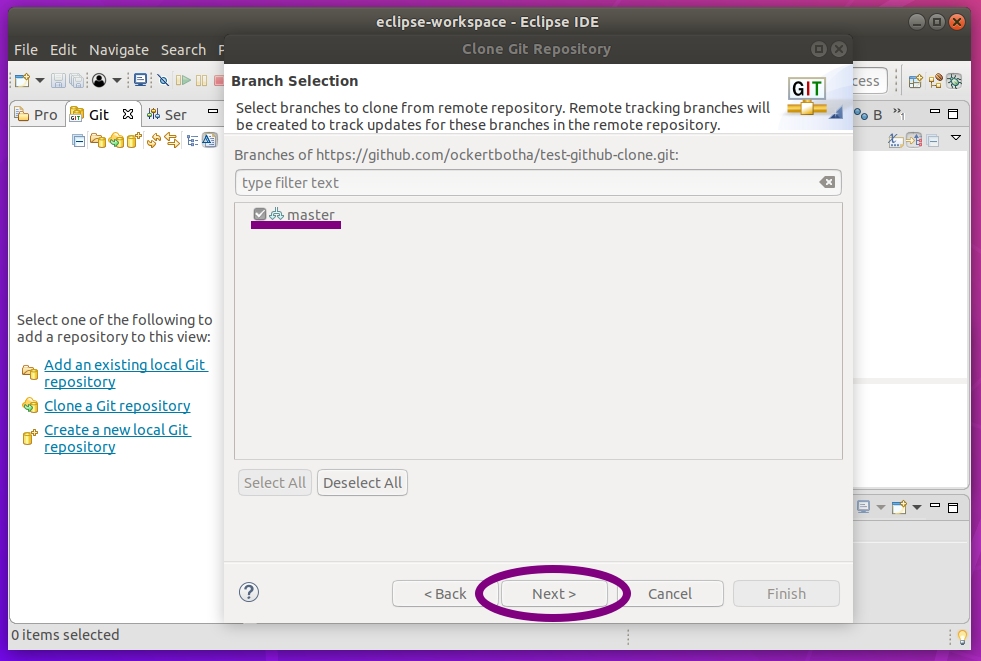This screenshot has width=981, height=661.
Task: Click Create new Git repository toolbar icon
Action: (x=134, y=141)
